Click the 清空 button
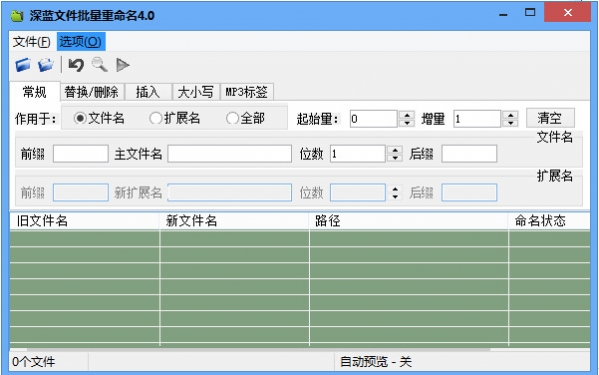The width and height of the screenshot is (599, 375). click(550, 118)
